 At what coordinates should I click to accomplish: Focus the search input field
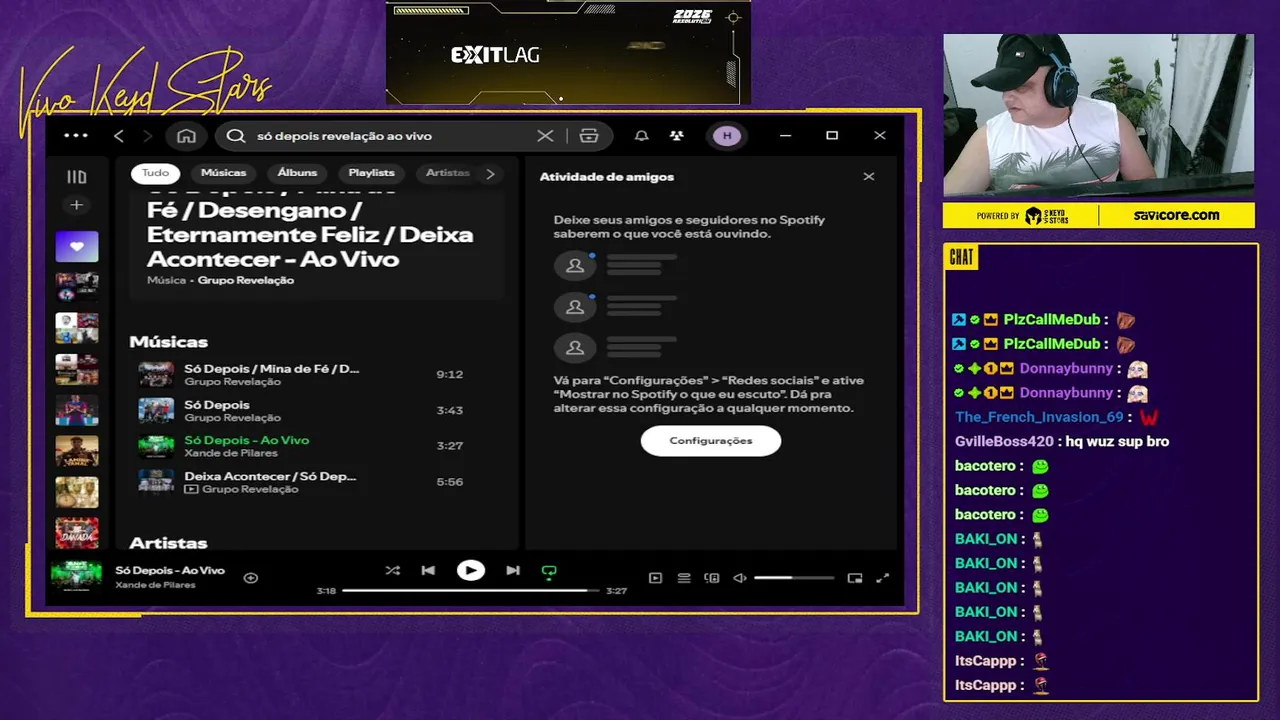[x=390, y=136]
